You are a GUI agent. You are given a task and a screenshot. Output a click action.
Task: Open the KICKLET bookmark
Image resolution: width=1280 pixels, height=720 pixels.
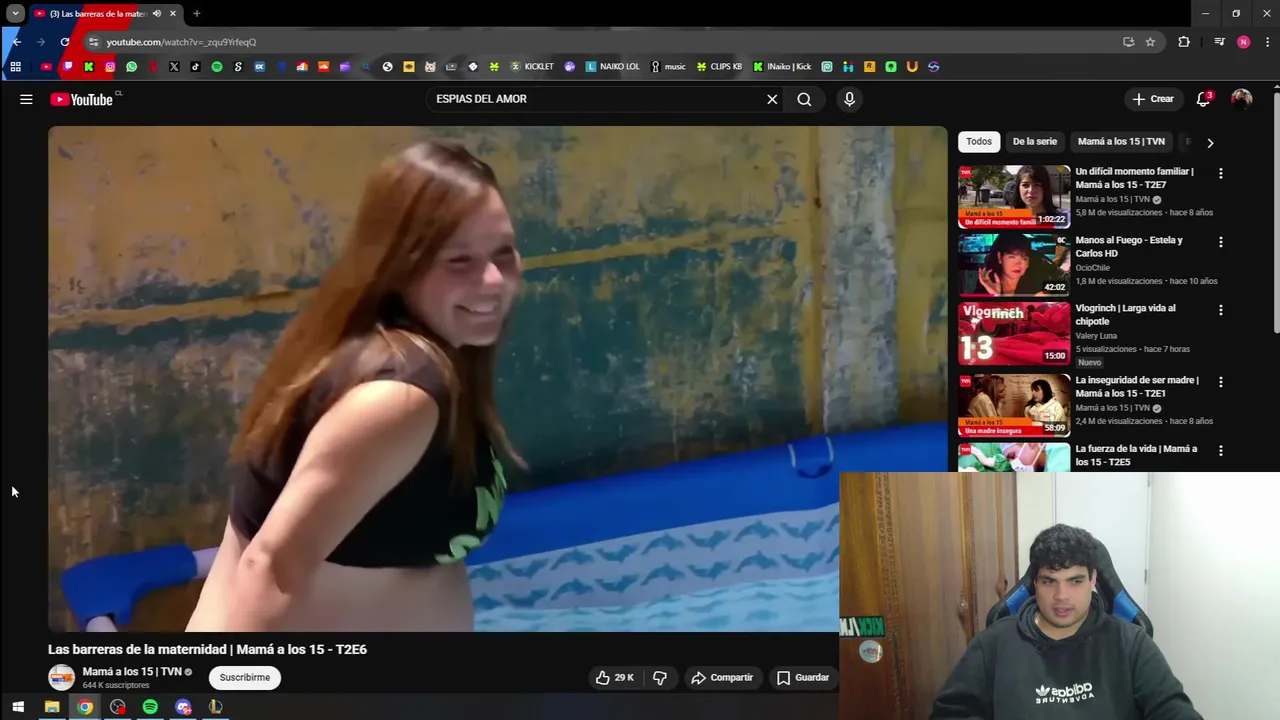coord(532,67)
